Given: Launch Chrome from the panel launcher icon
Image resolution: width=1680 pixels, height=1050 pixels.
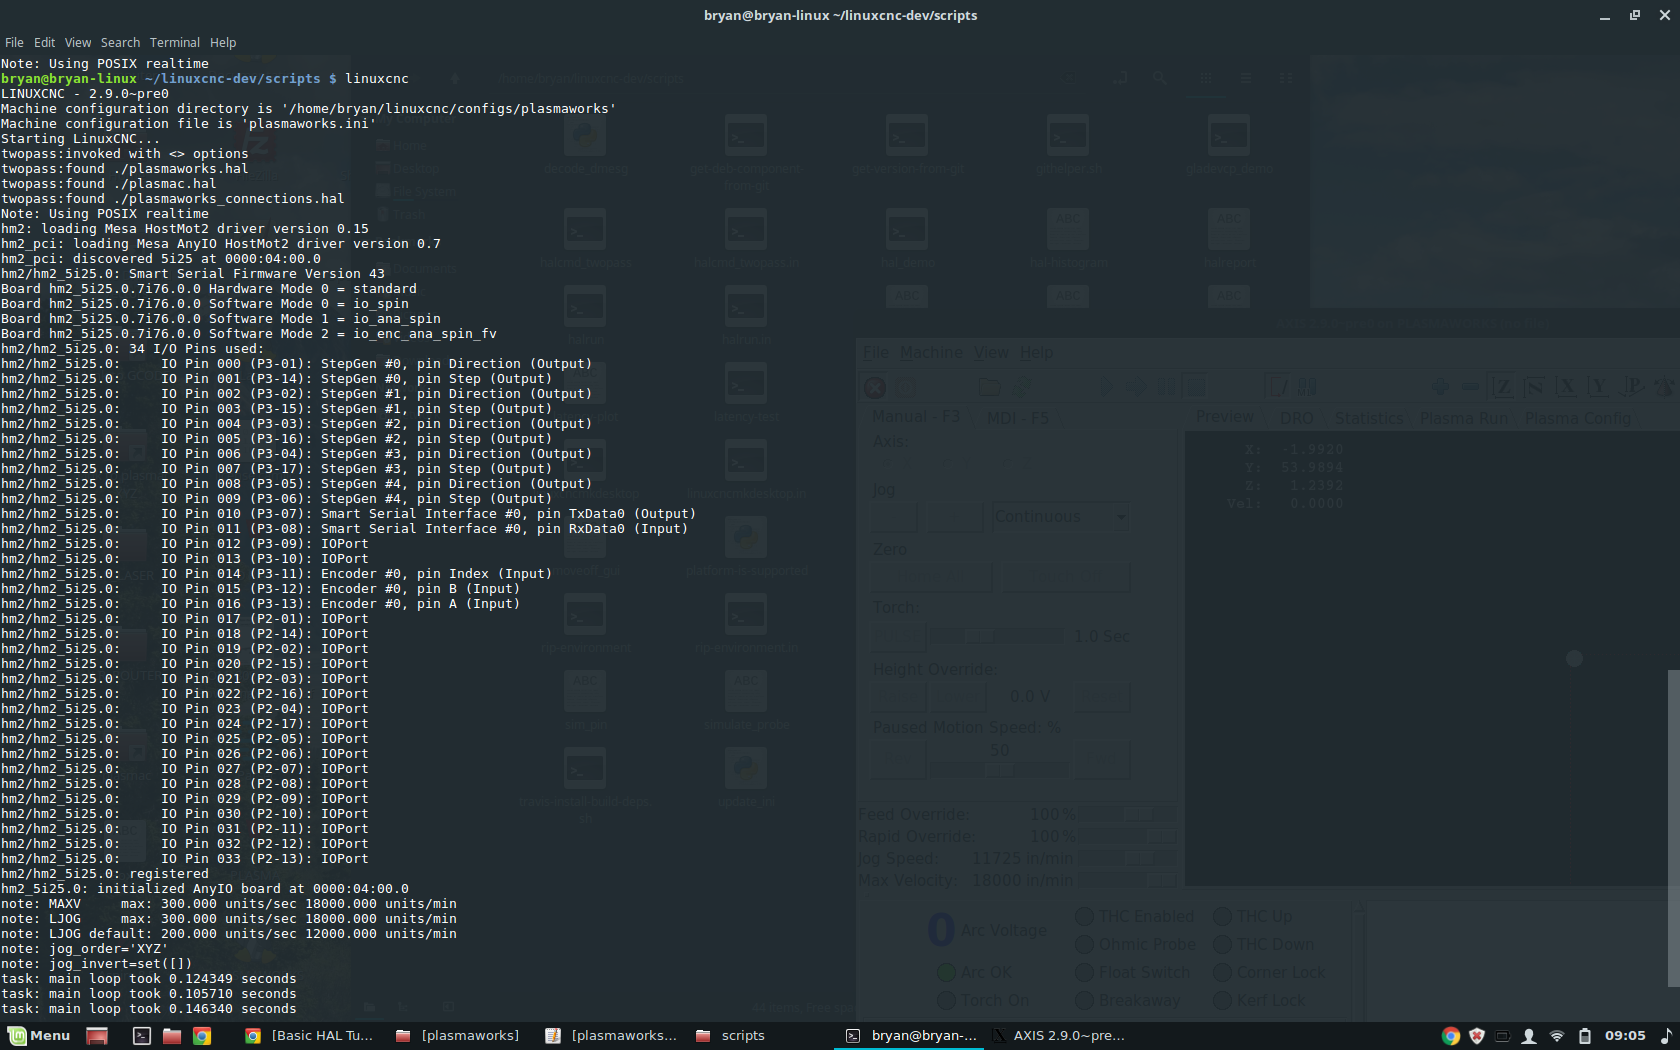Looking at the screenshot, I should (202, 1036).
